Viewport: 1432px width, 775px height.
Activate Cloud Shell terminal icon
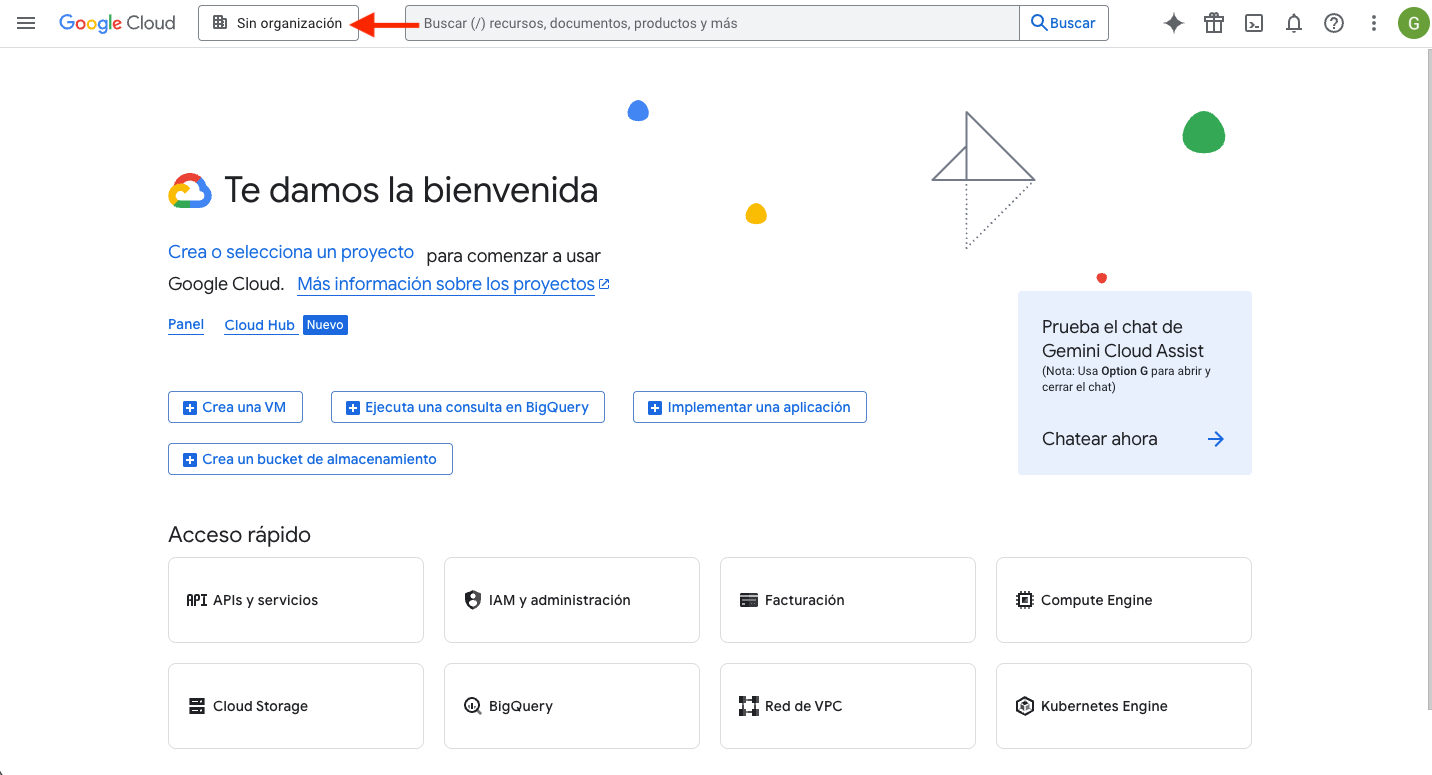pos(1254,23)
